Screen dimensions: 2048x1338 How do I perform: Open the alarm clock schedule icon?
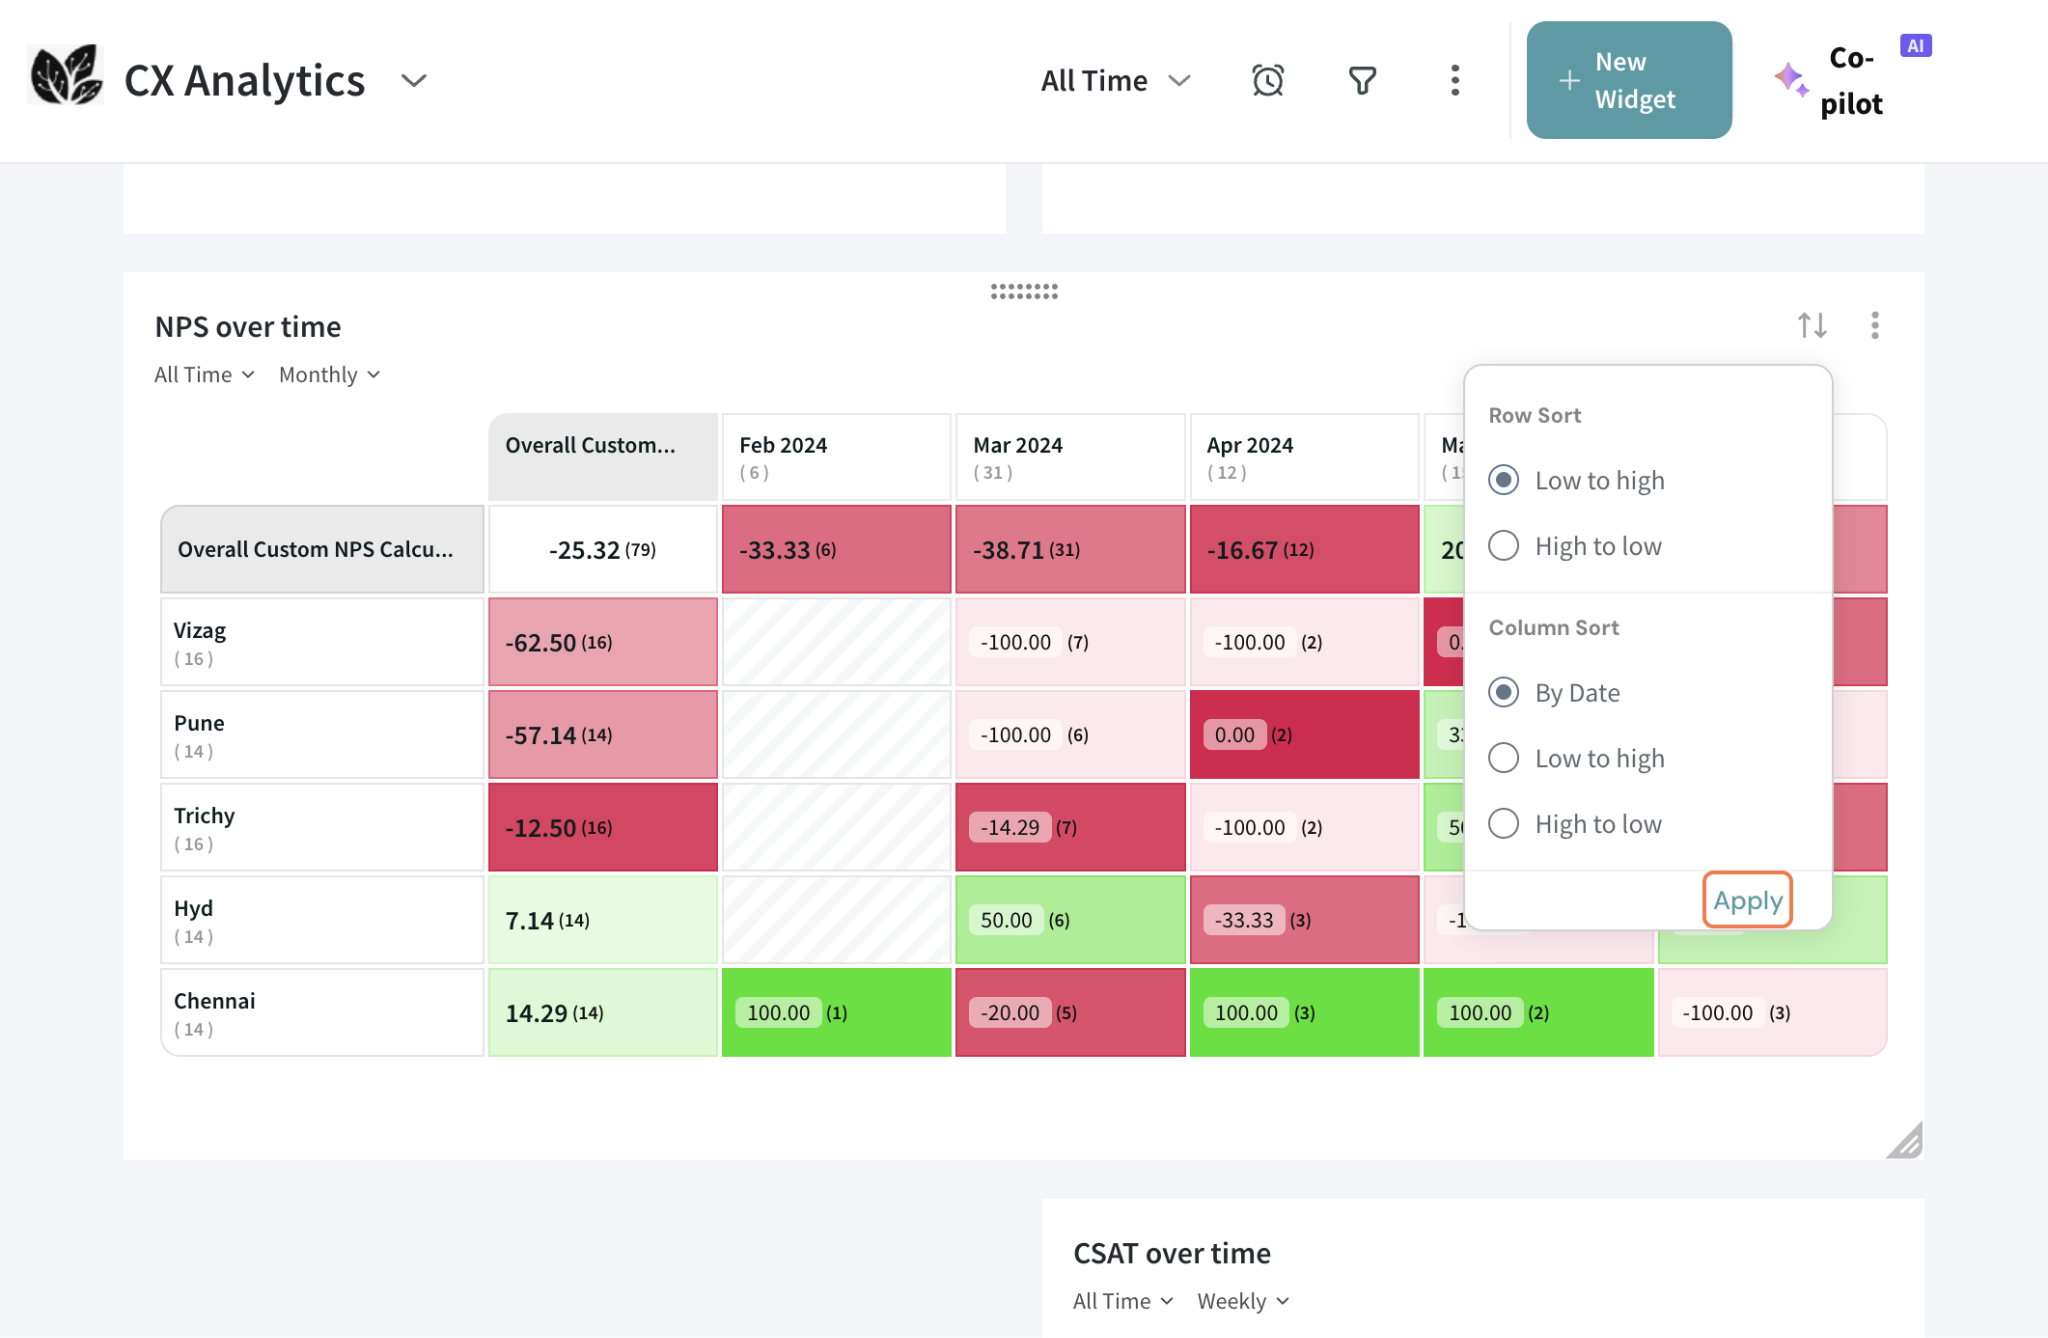tap(1267, 80)
